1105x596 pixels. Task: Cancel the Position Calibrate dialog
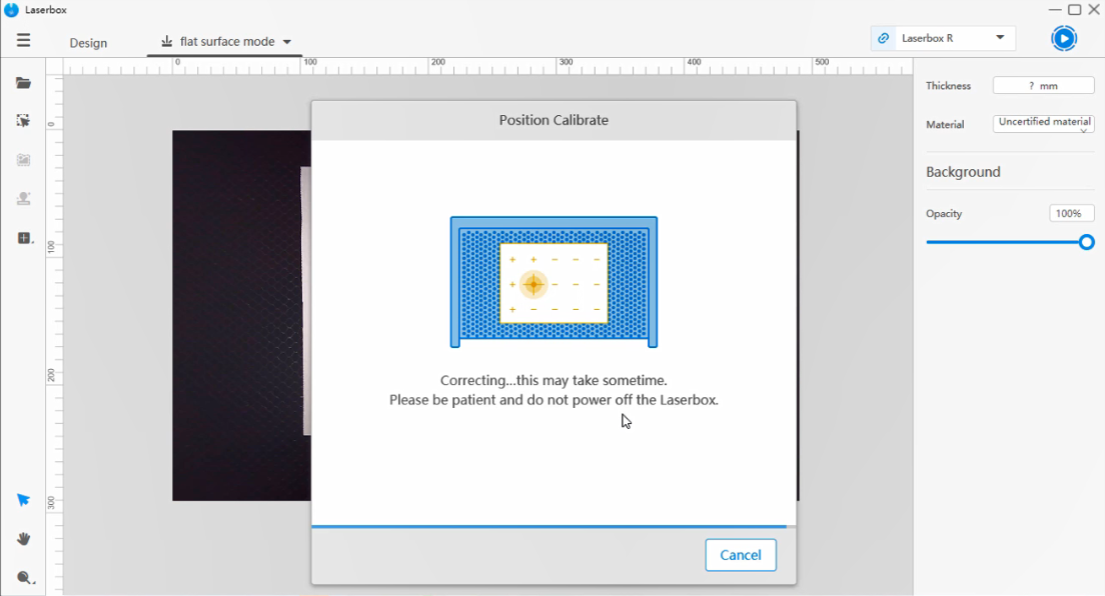click(x=741, y=555)
